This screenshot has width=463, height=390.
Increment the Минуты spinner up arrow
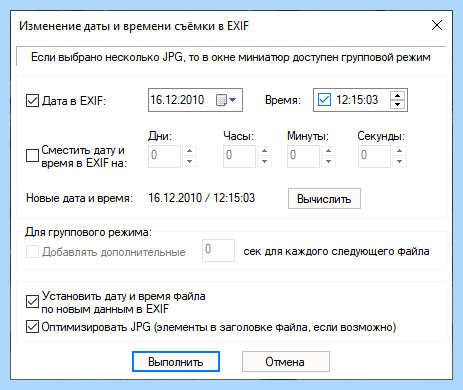[328, 151]
